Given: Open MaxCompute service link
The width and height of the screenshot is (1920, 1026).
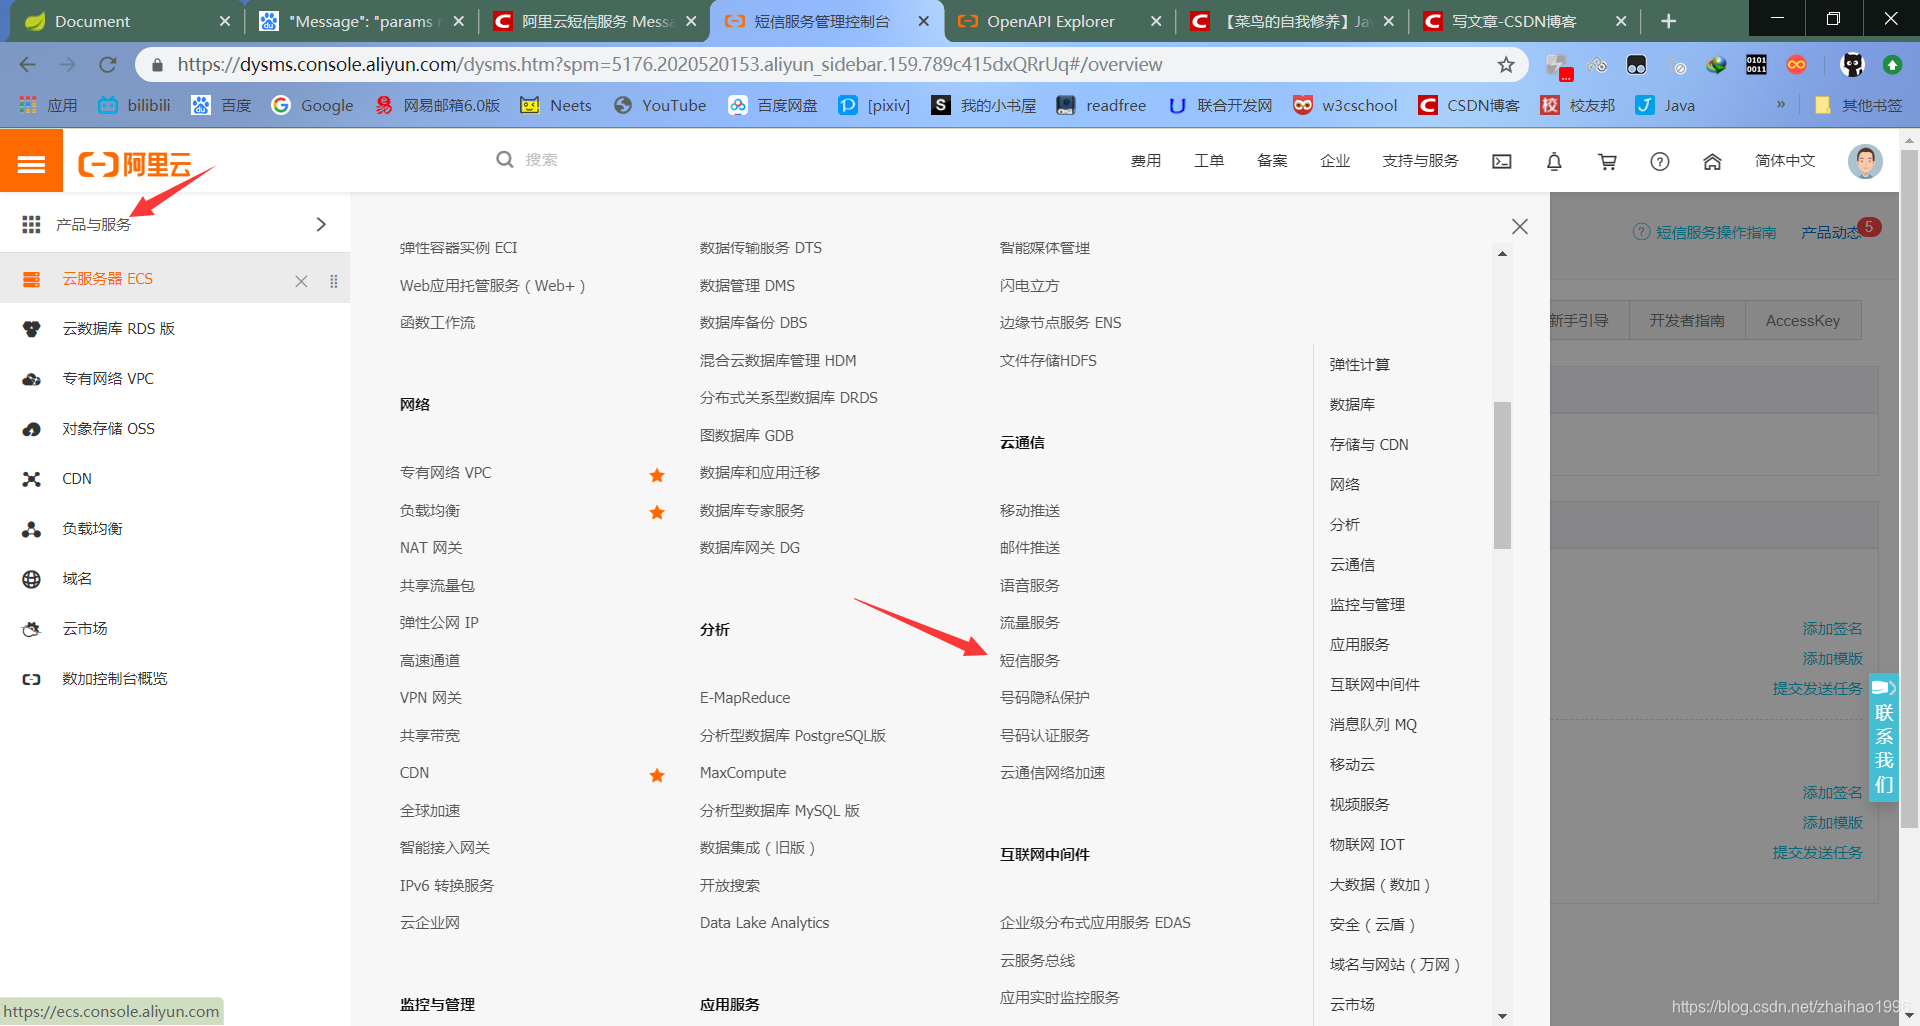Looking at the screenshot, I should [x=743, y=772].
